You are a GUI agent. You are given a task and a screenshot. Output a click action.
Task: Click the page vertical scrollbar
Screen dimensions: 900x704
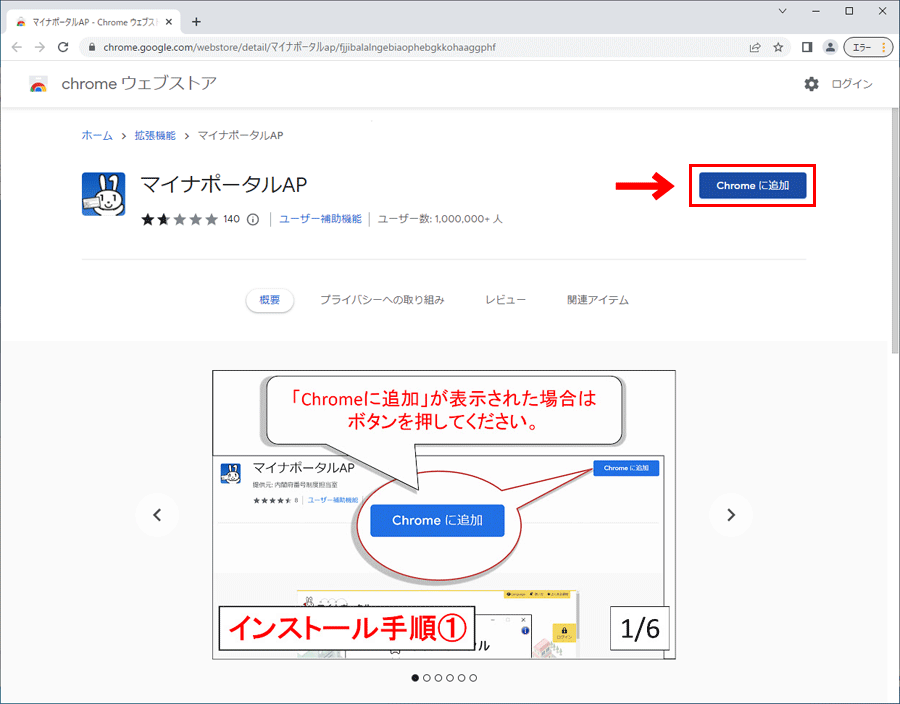[895, 230]
